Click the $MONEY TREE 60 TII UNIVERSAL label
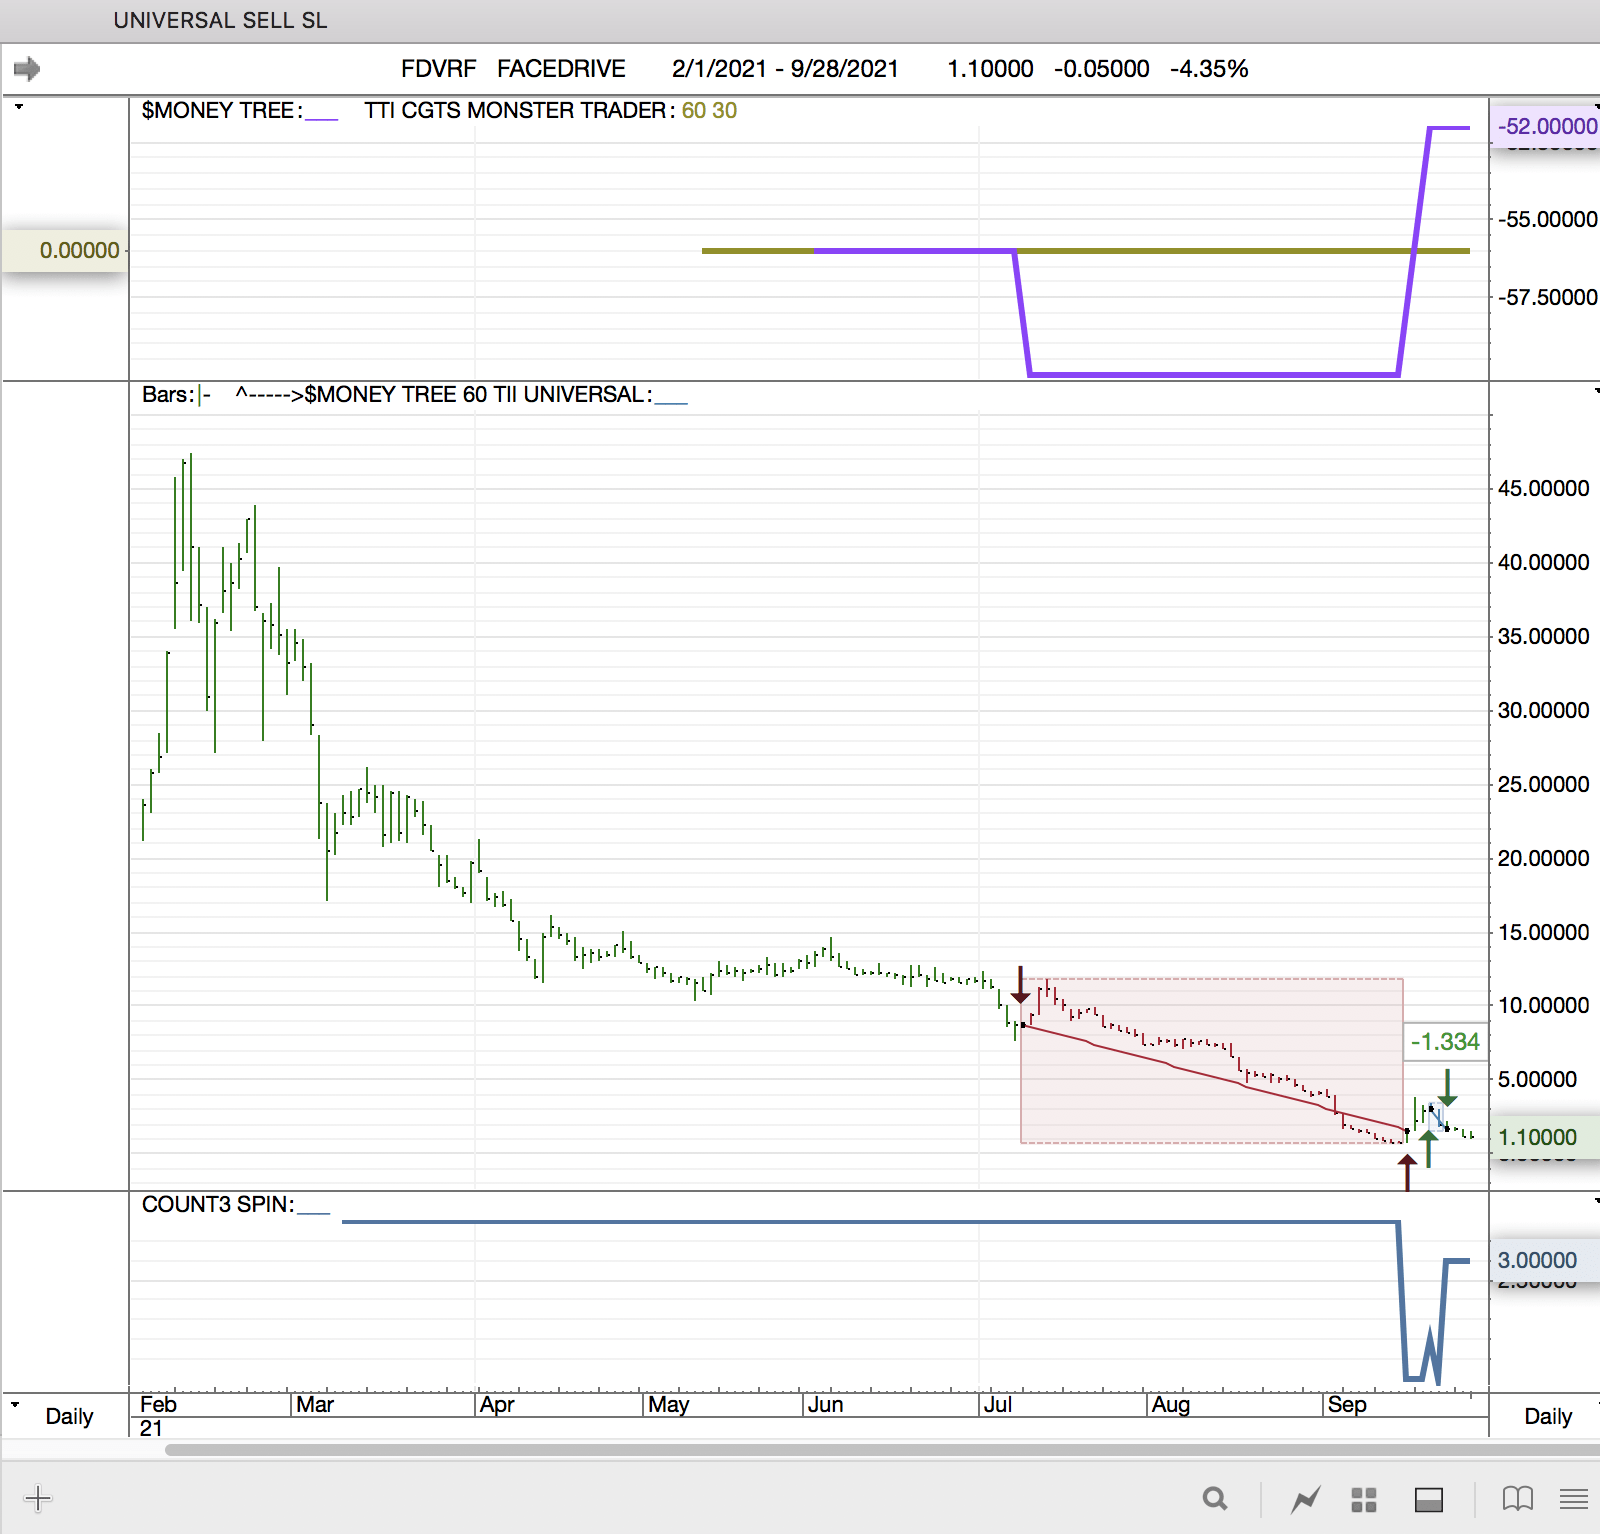 click(478, 394)
